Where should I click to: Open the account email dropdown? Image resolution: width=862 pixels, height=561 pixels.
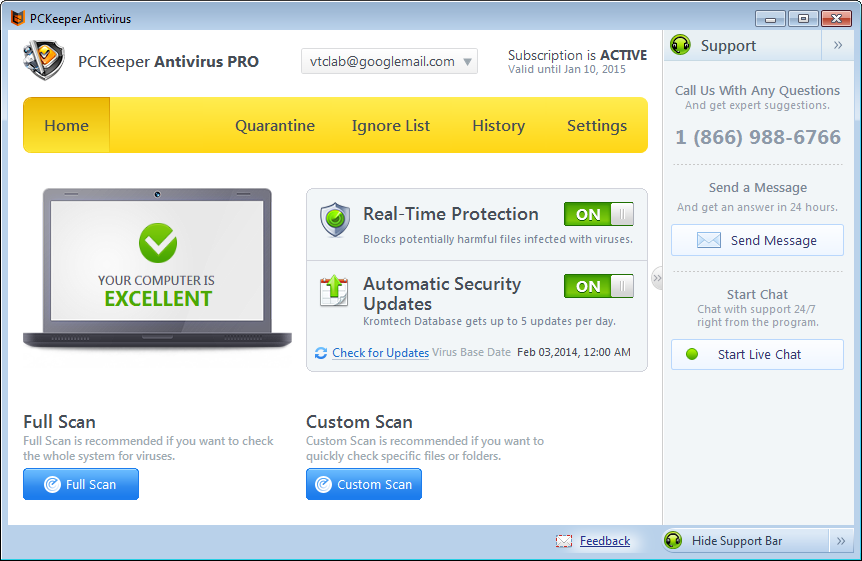click(389, 62)
